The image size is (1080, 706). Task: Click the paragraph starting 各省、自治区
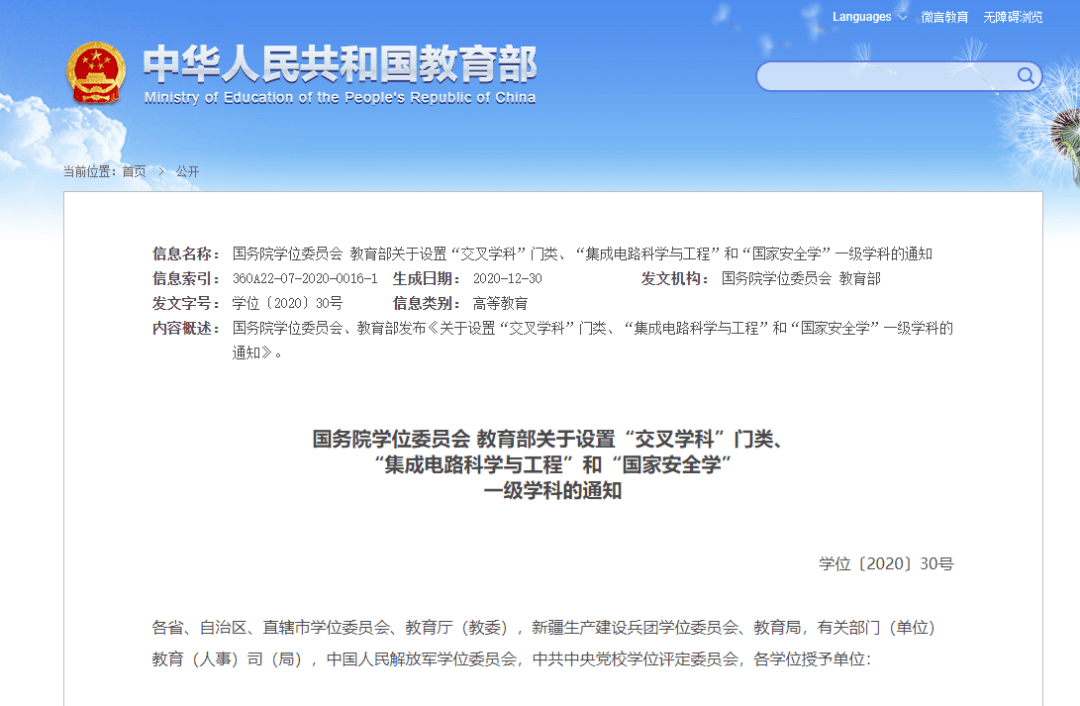[543, 643]
